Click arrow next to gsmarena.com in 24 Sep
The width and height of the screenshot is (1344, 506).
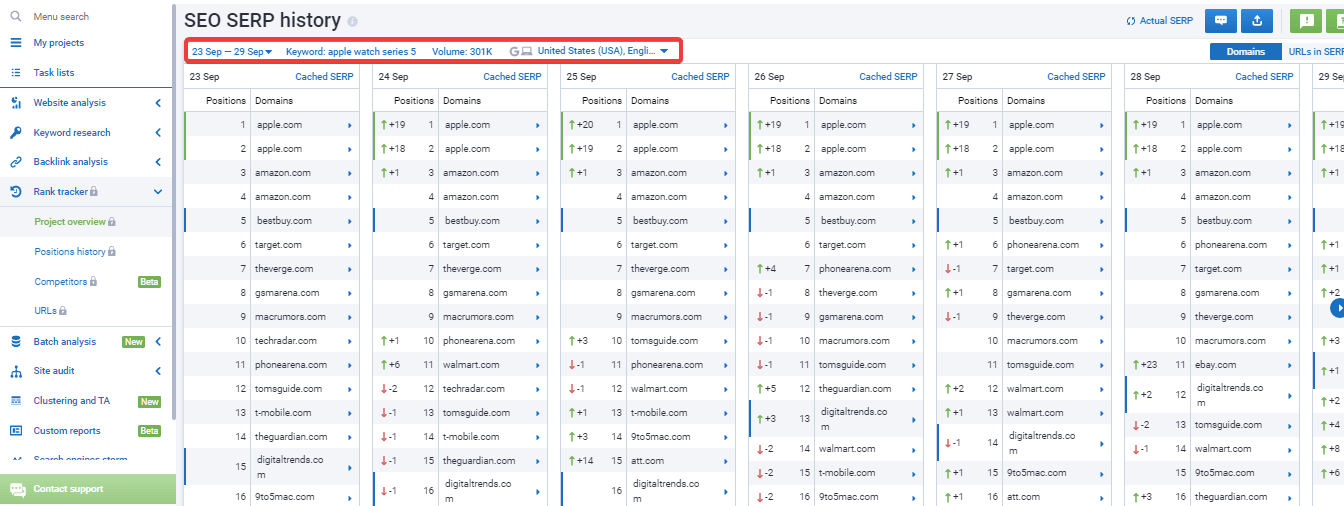[x=538, y=293]
